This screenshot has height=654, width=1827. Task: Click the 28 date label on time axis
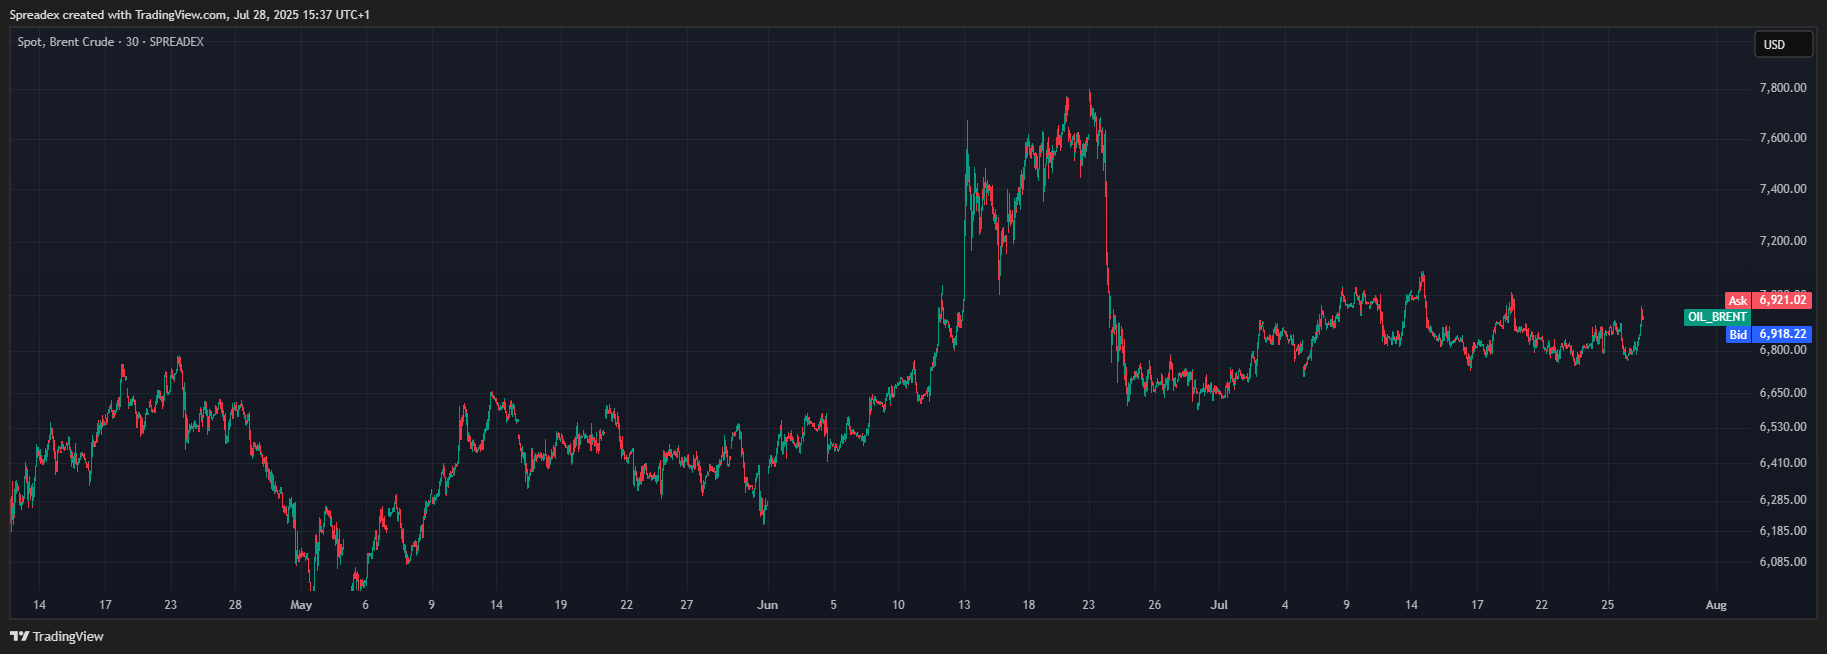(x=235, y=605)
